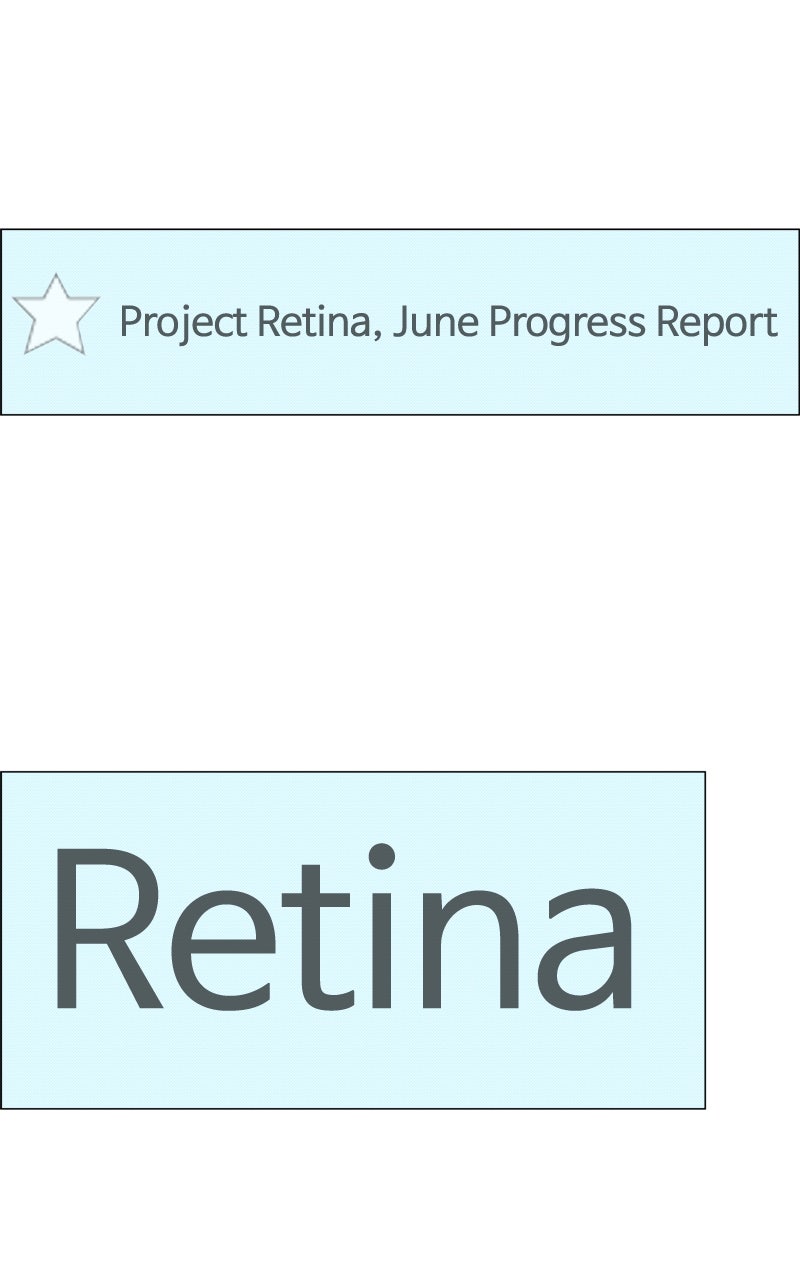Select the large "Retina" text
Viewport: 800px width, 1280px height.
click(x=342, y=930)
